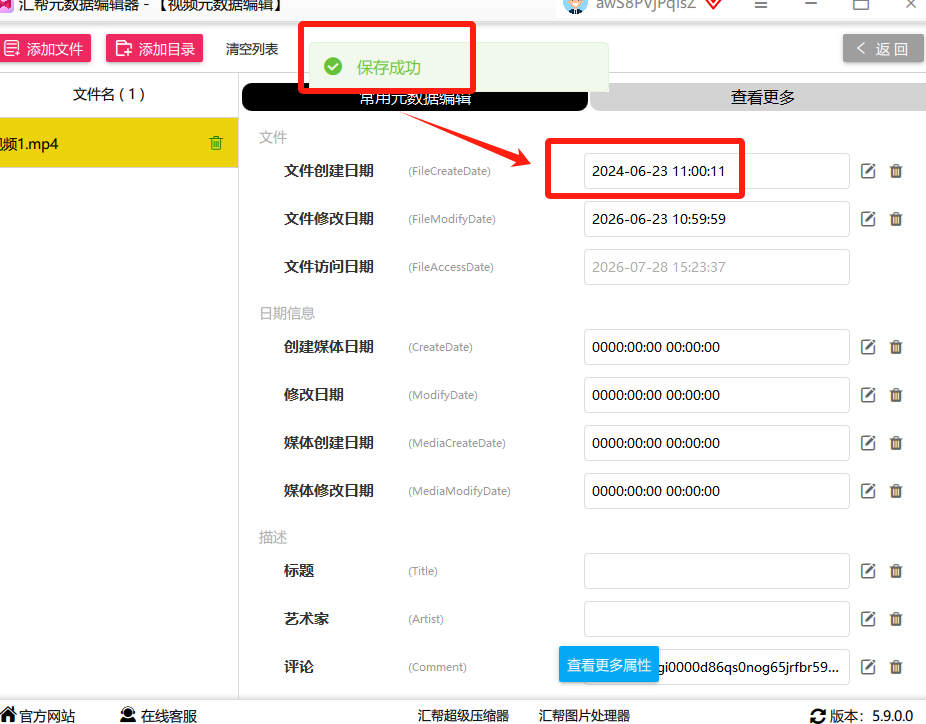Open the 官方网站 link
This screenshot has width=926, height=724.
coord(38,716)
